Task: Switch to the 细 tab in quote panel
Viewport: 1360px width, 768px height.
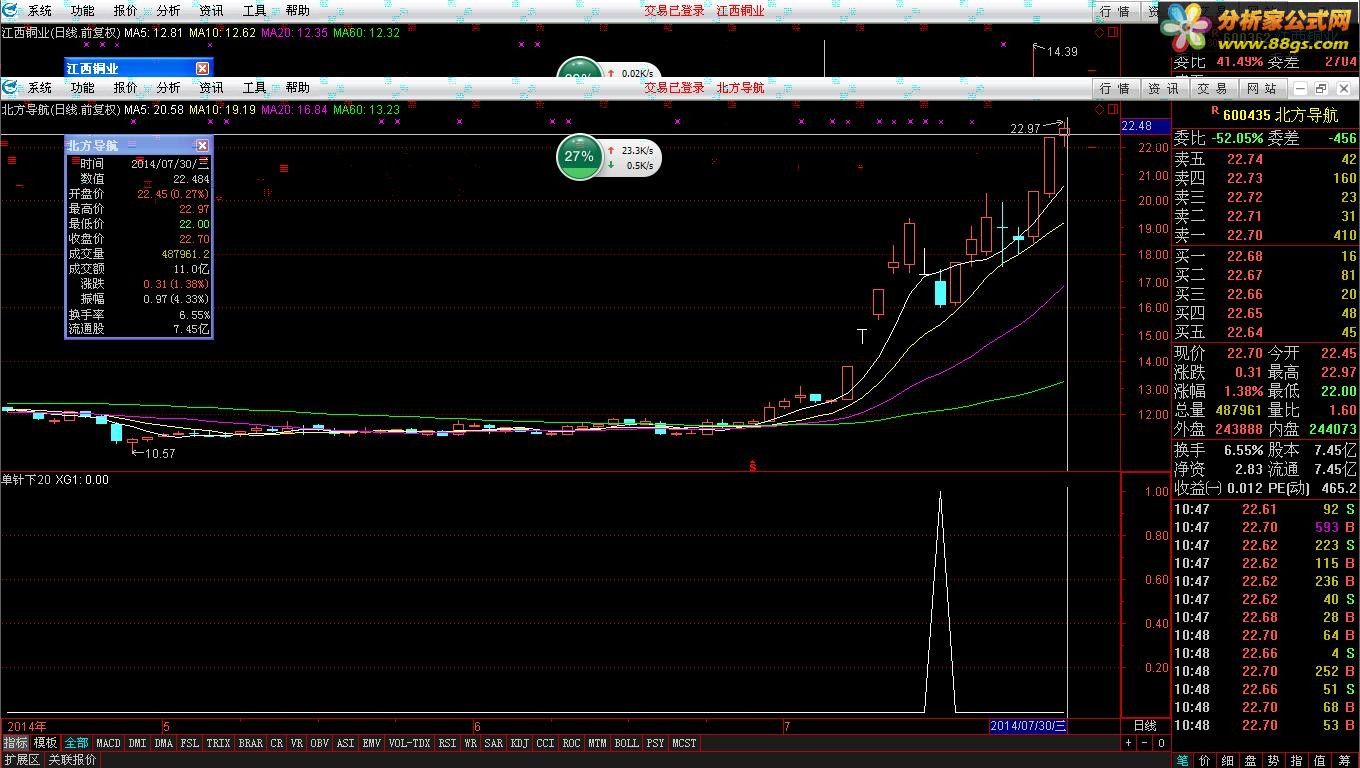Action: coord(1228,760)
